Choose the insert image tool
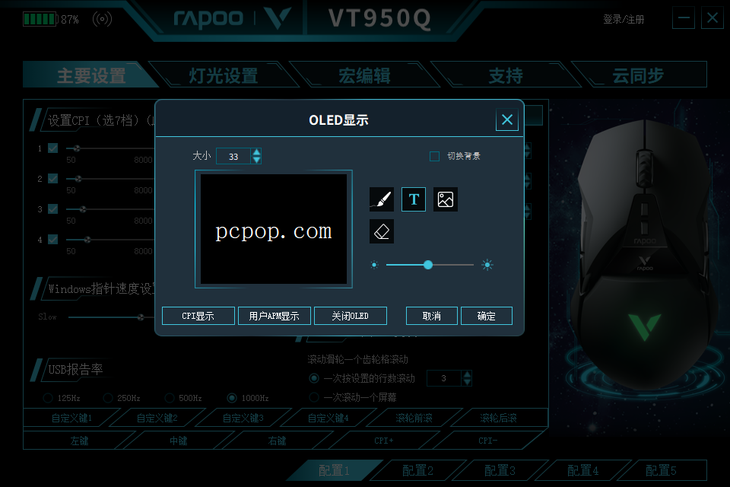Viewport: 730px width, 487px height. tap(446, 200)
